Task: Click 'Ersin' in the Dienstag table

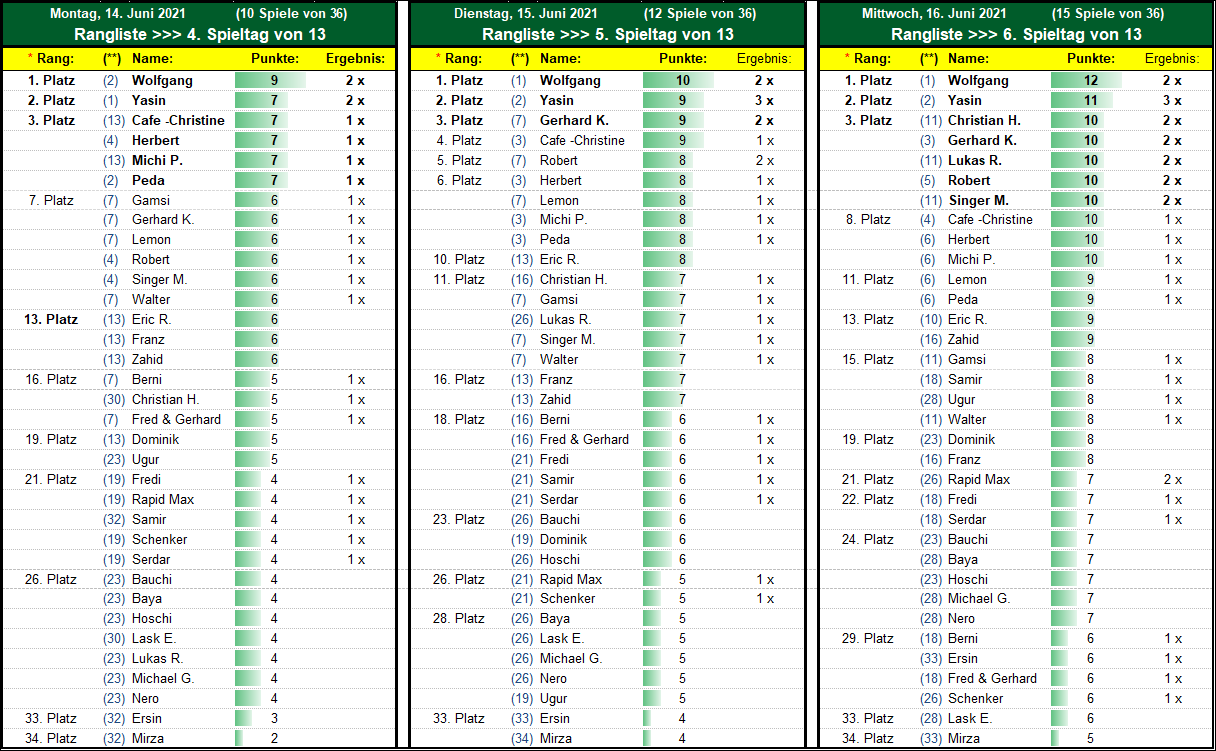Action: 555,718
